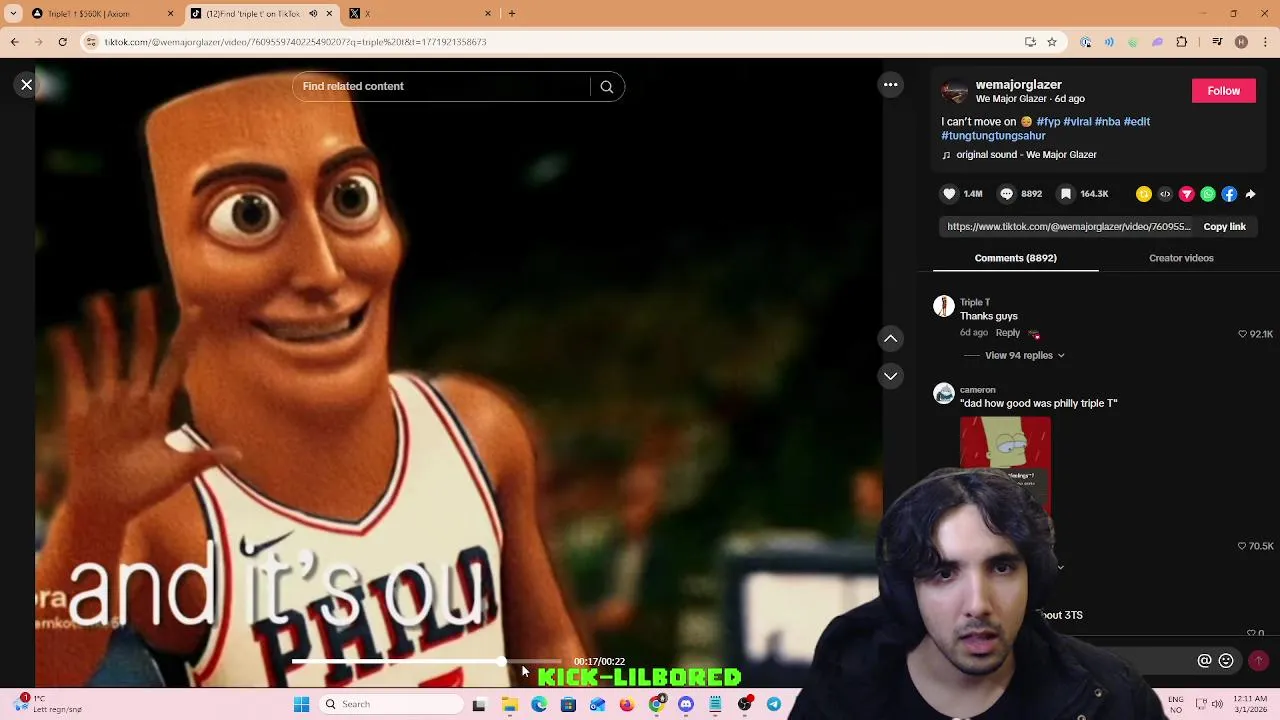Open Discord from taskbar

click(x=686, y=705)
